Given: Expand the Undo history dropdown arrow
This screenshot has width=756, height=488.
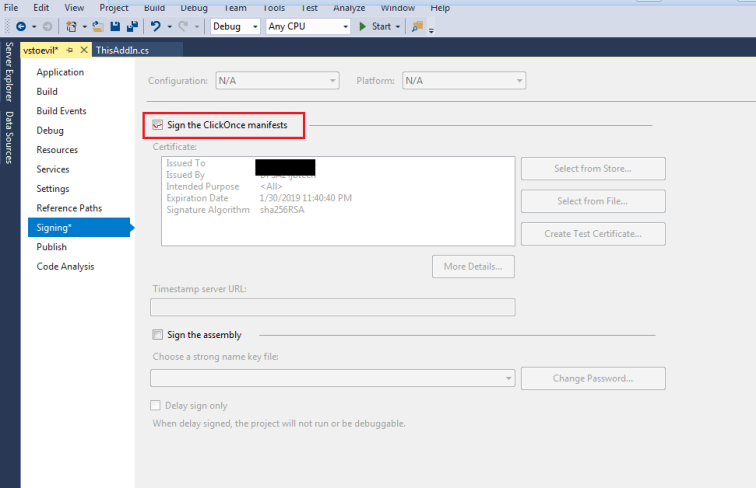Looking at the screenshot, I should point(169,27).
